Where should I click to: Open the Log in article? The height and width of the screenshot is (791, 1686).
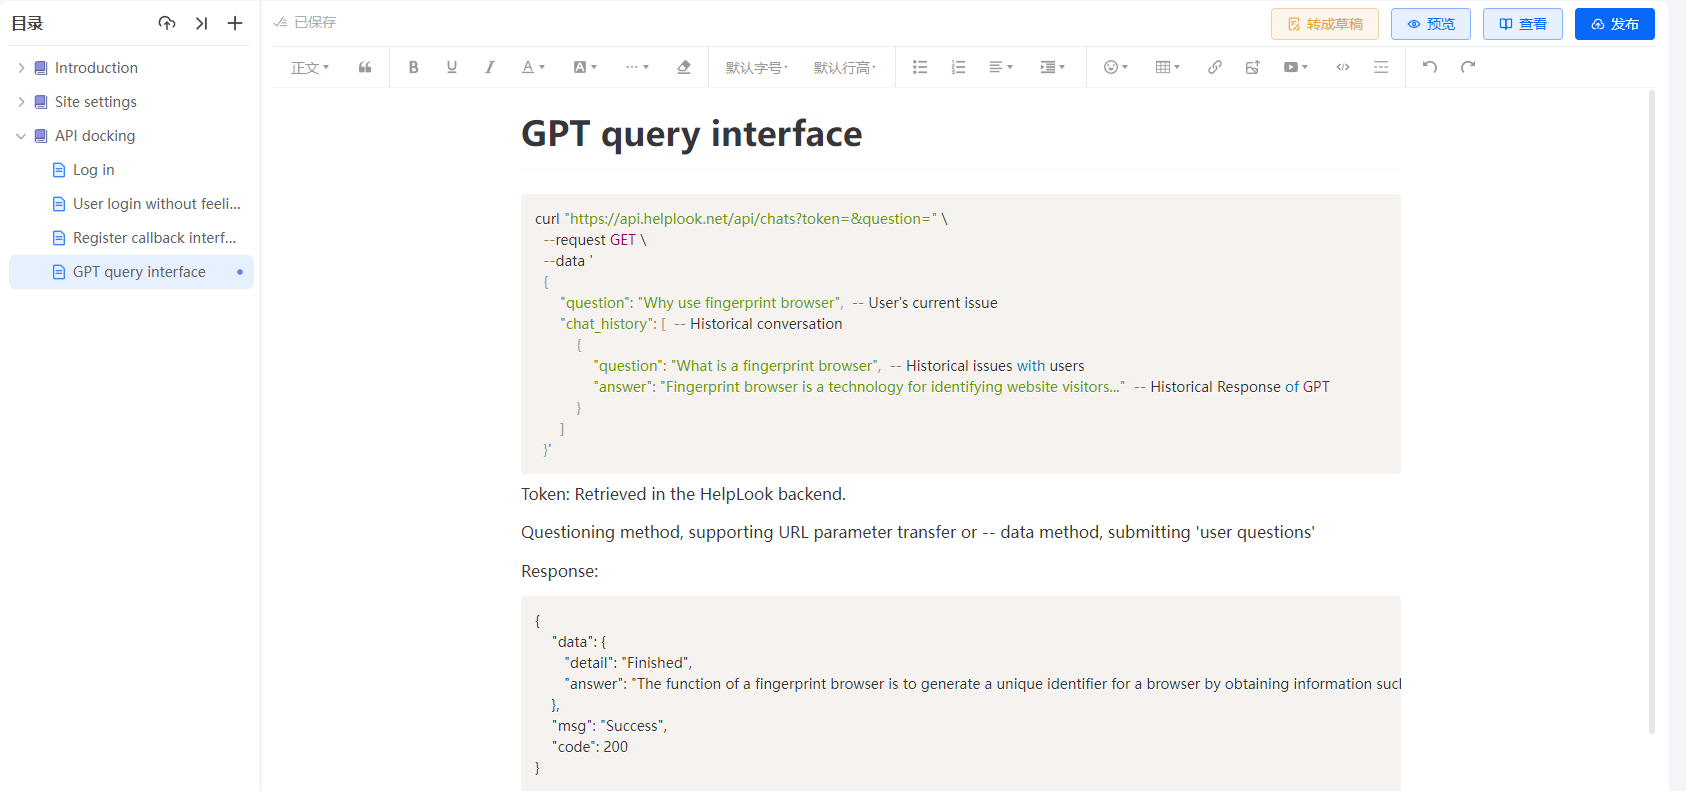click(x=94, y=170)
